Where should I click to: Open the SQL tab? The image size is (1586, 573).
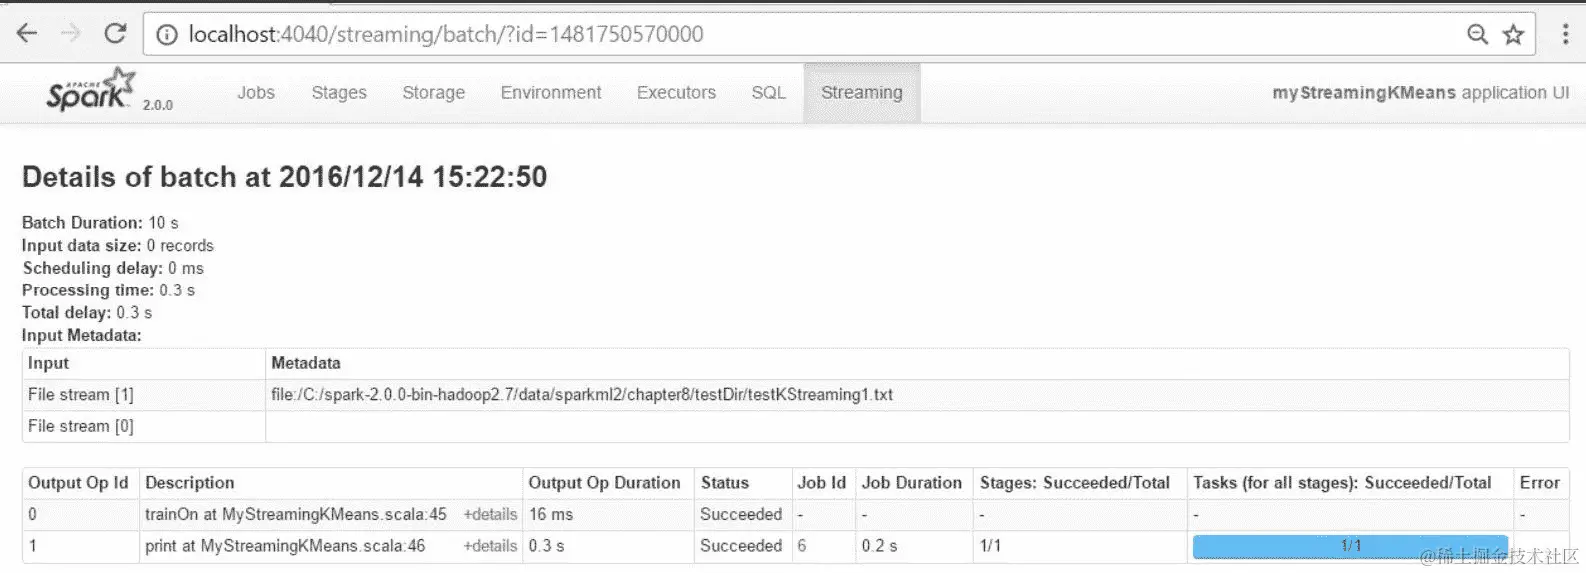[x=768, y=92]
